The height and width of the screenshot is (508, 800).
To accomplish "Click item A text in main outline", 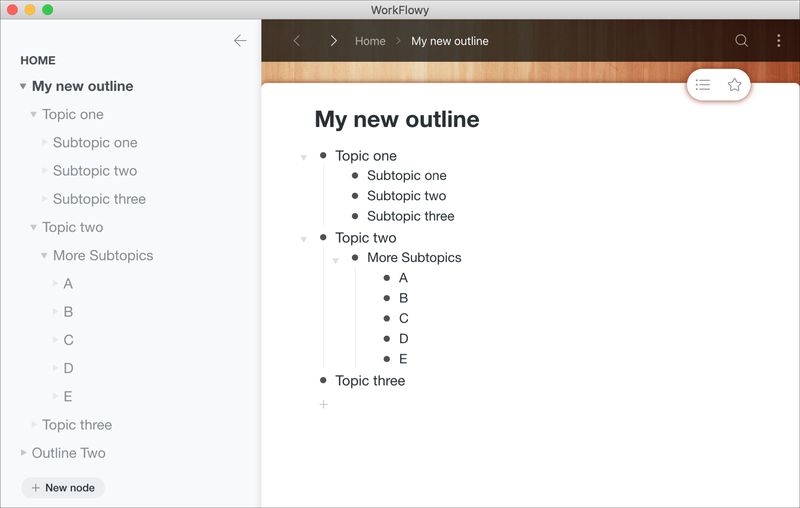I will click(x=403, y=278).
